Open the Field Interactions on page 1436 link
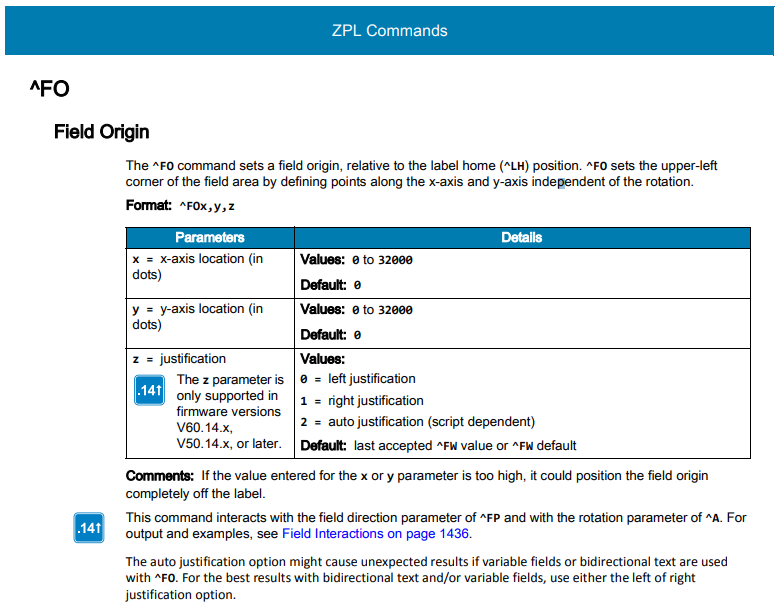This screenshot has width=783, height=614. coord(375,534)
